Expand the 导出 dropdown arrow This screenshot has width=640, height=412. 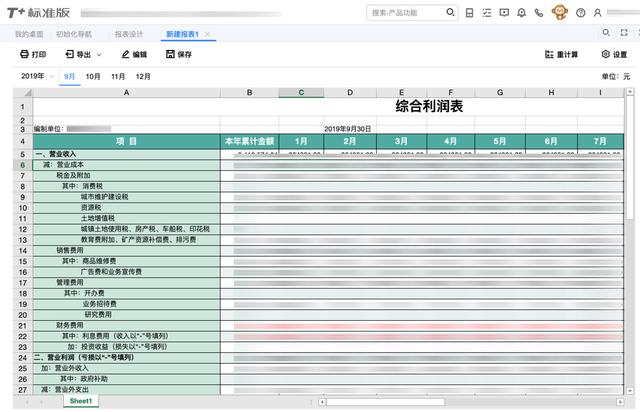tap(99, 55)
